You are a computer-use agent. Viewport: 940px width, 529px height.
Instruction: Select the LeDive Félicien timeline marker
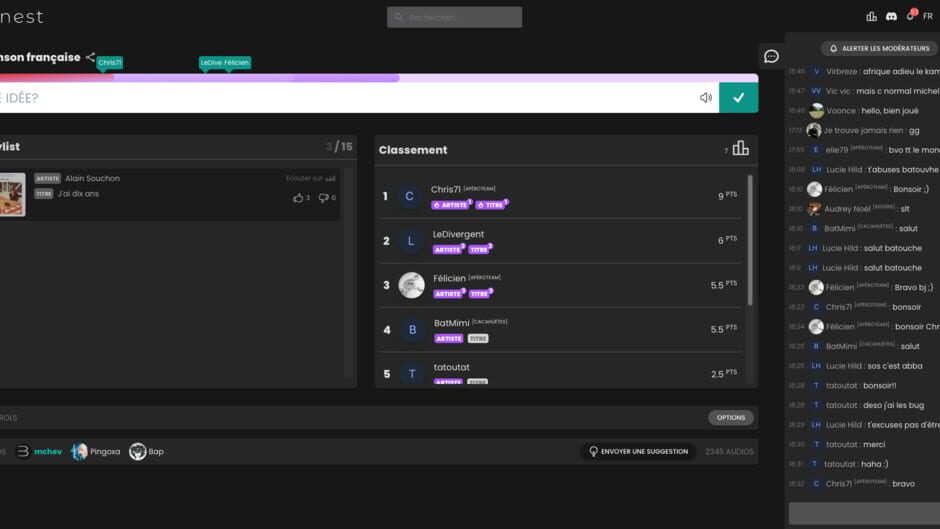[x=225, y=62]
